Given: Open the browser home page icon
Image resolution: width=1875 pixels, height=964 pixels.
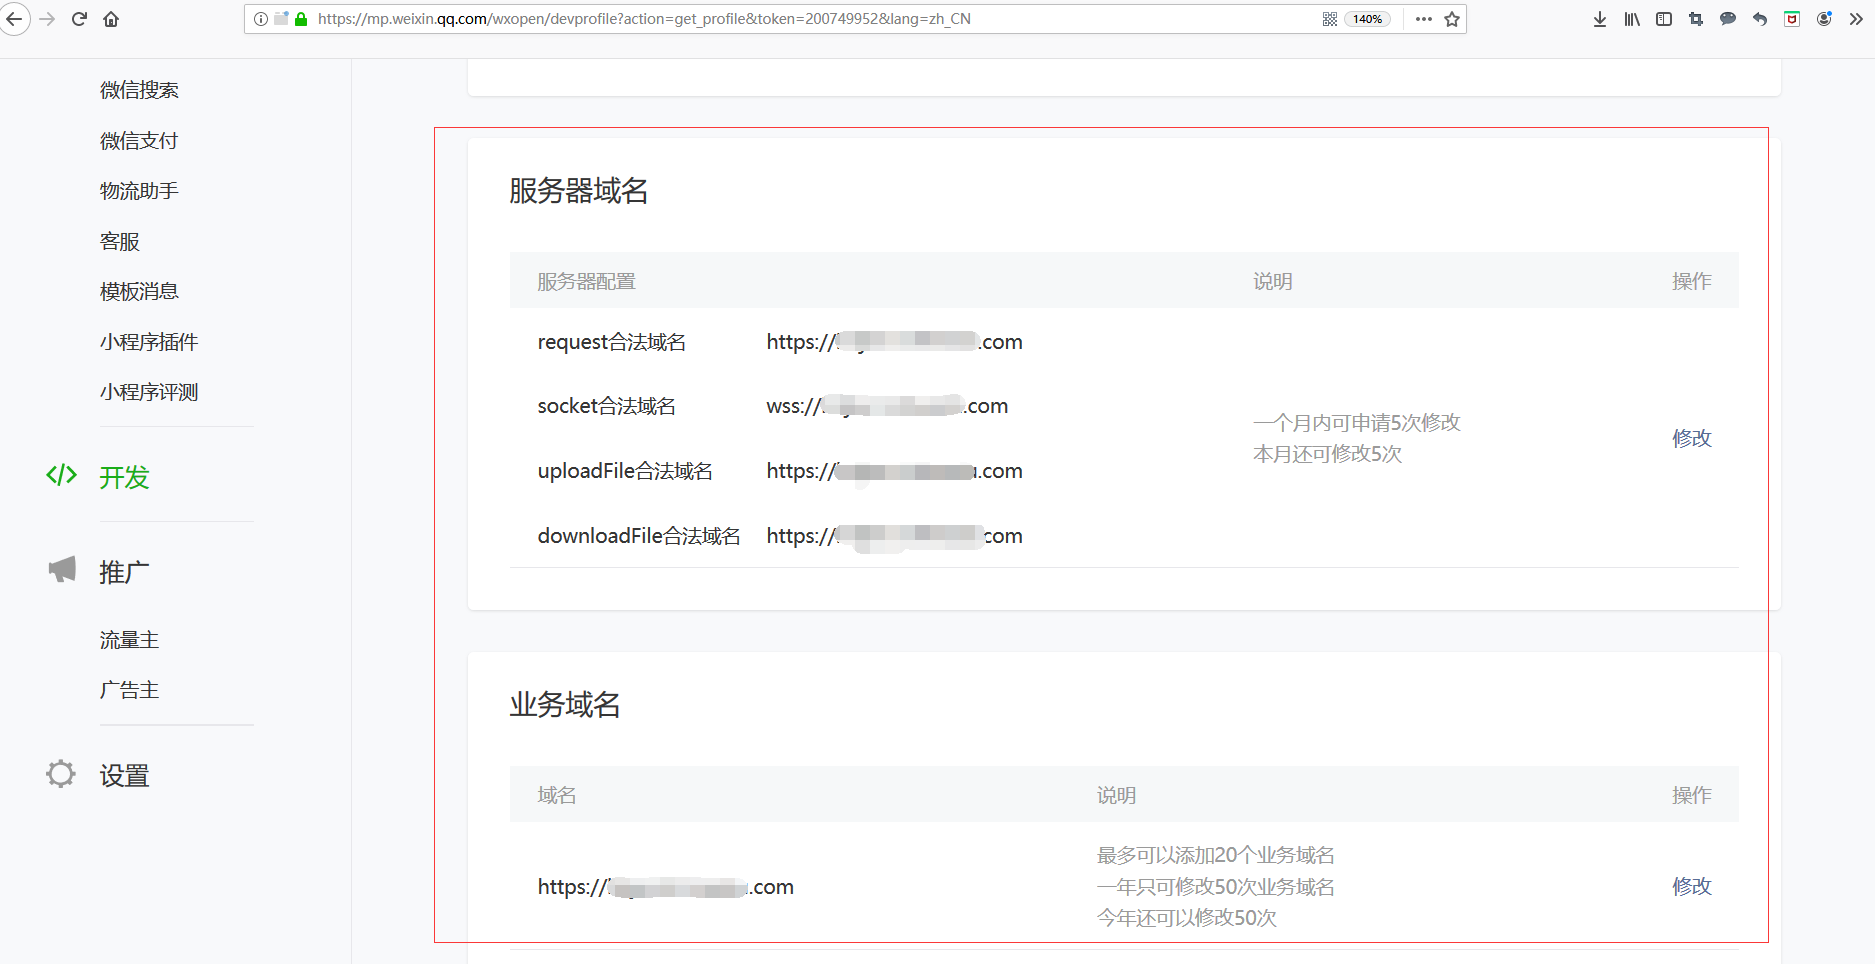Looking at the screenshot, I should (111, 19).
